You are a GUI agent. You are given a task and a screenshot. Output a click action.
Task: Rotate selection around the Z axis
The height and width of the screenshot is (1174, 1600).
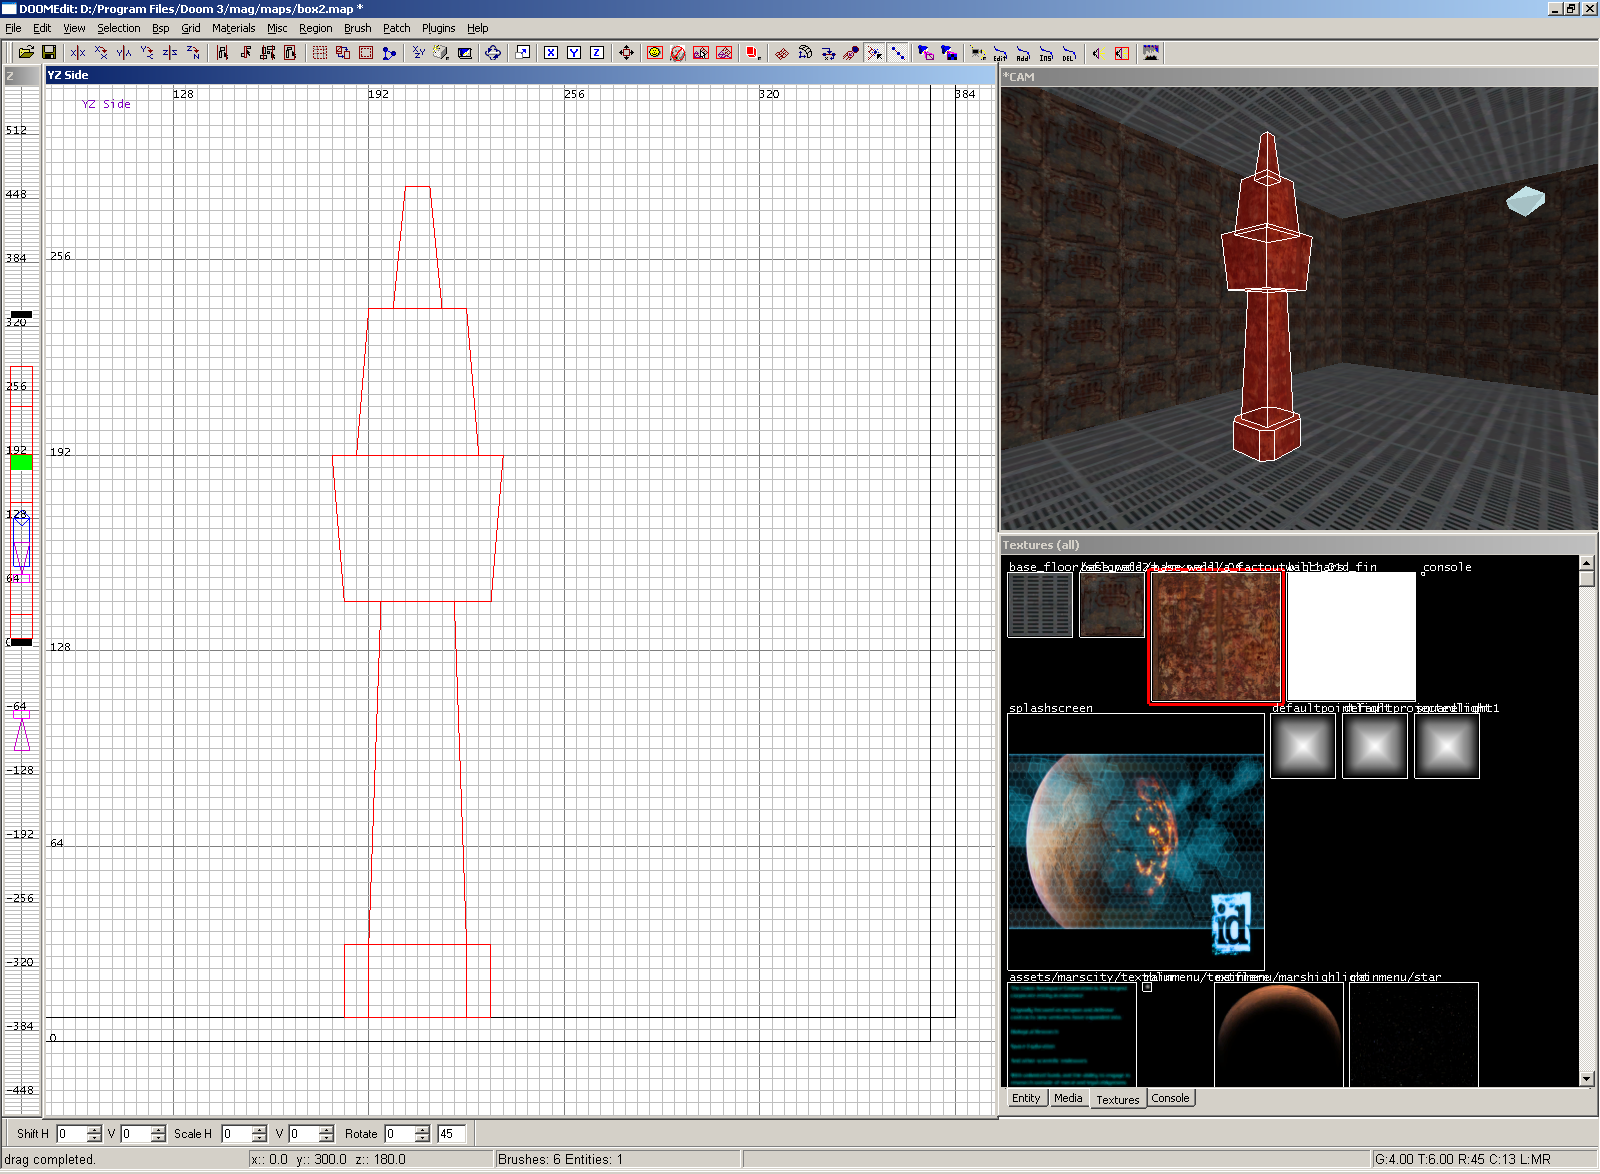click(x=193, y=53)
